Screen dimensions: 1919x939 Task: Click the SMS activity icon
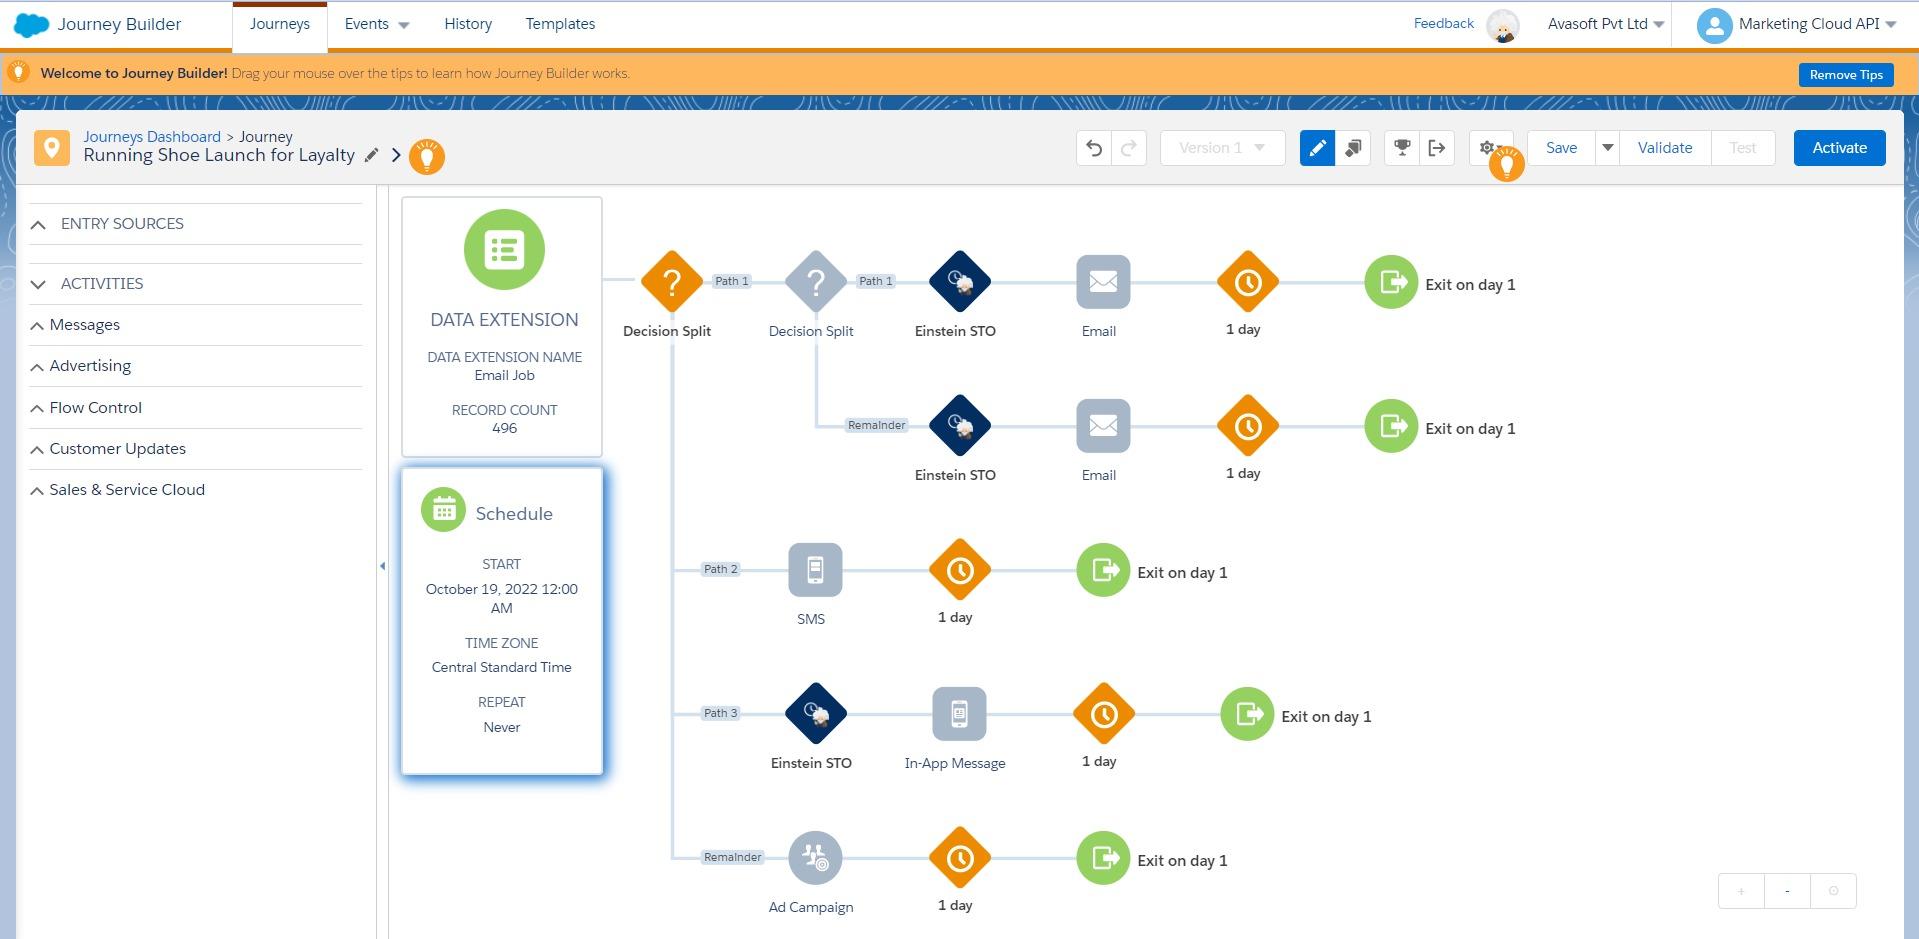click(x=815, y=570)
